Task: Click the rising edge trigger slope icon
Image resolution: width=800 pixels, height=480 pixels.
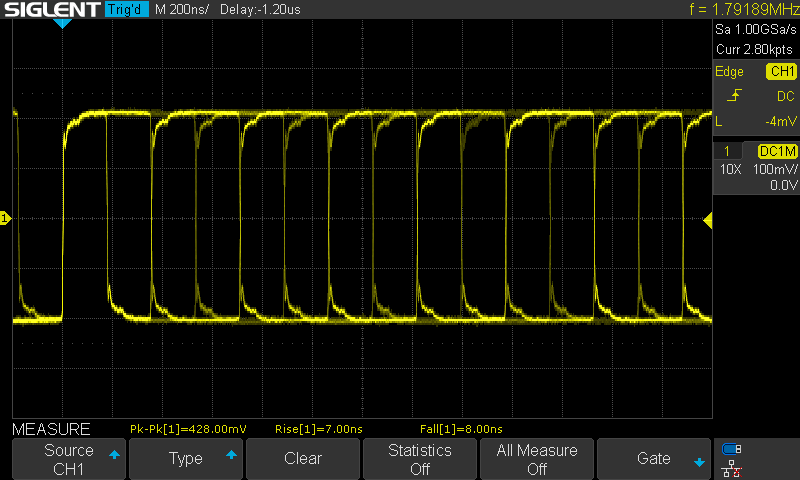Action: 735,96
